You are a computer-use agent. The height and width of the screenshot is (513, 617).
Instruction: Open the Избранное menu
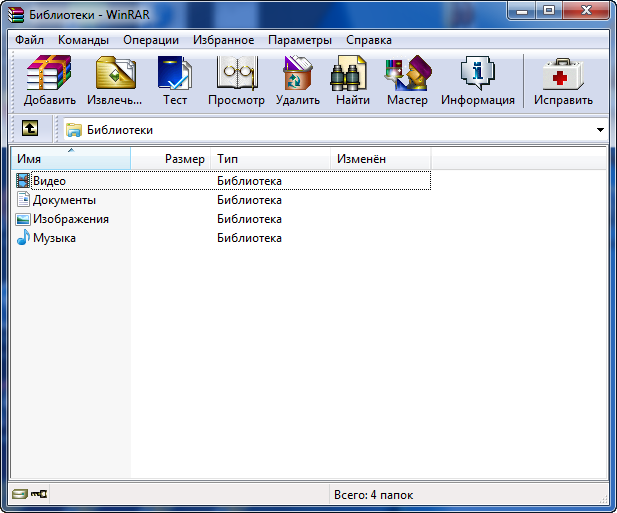(x=223, y=40)
